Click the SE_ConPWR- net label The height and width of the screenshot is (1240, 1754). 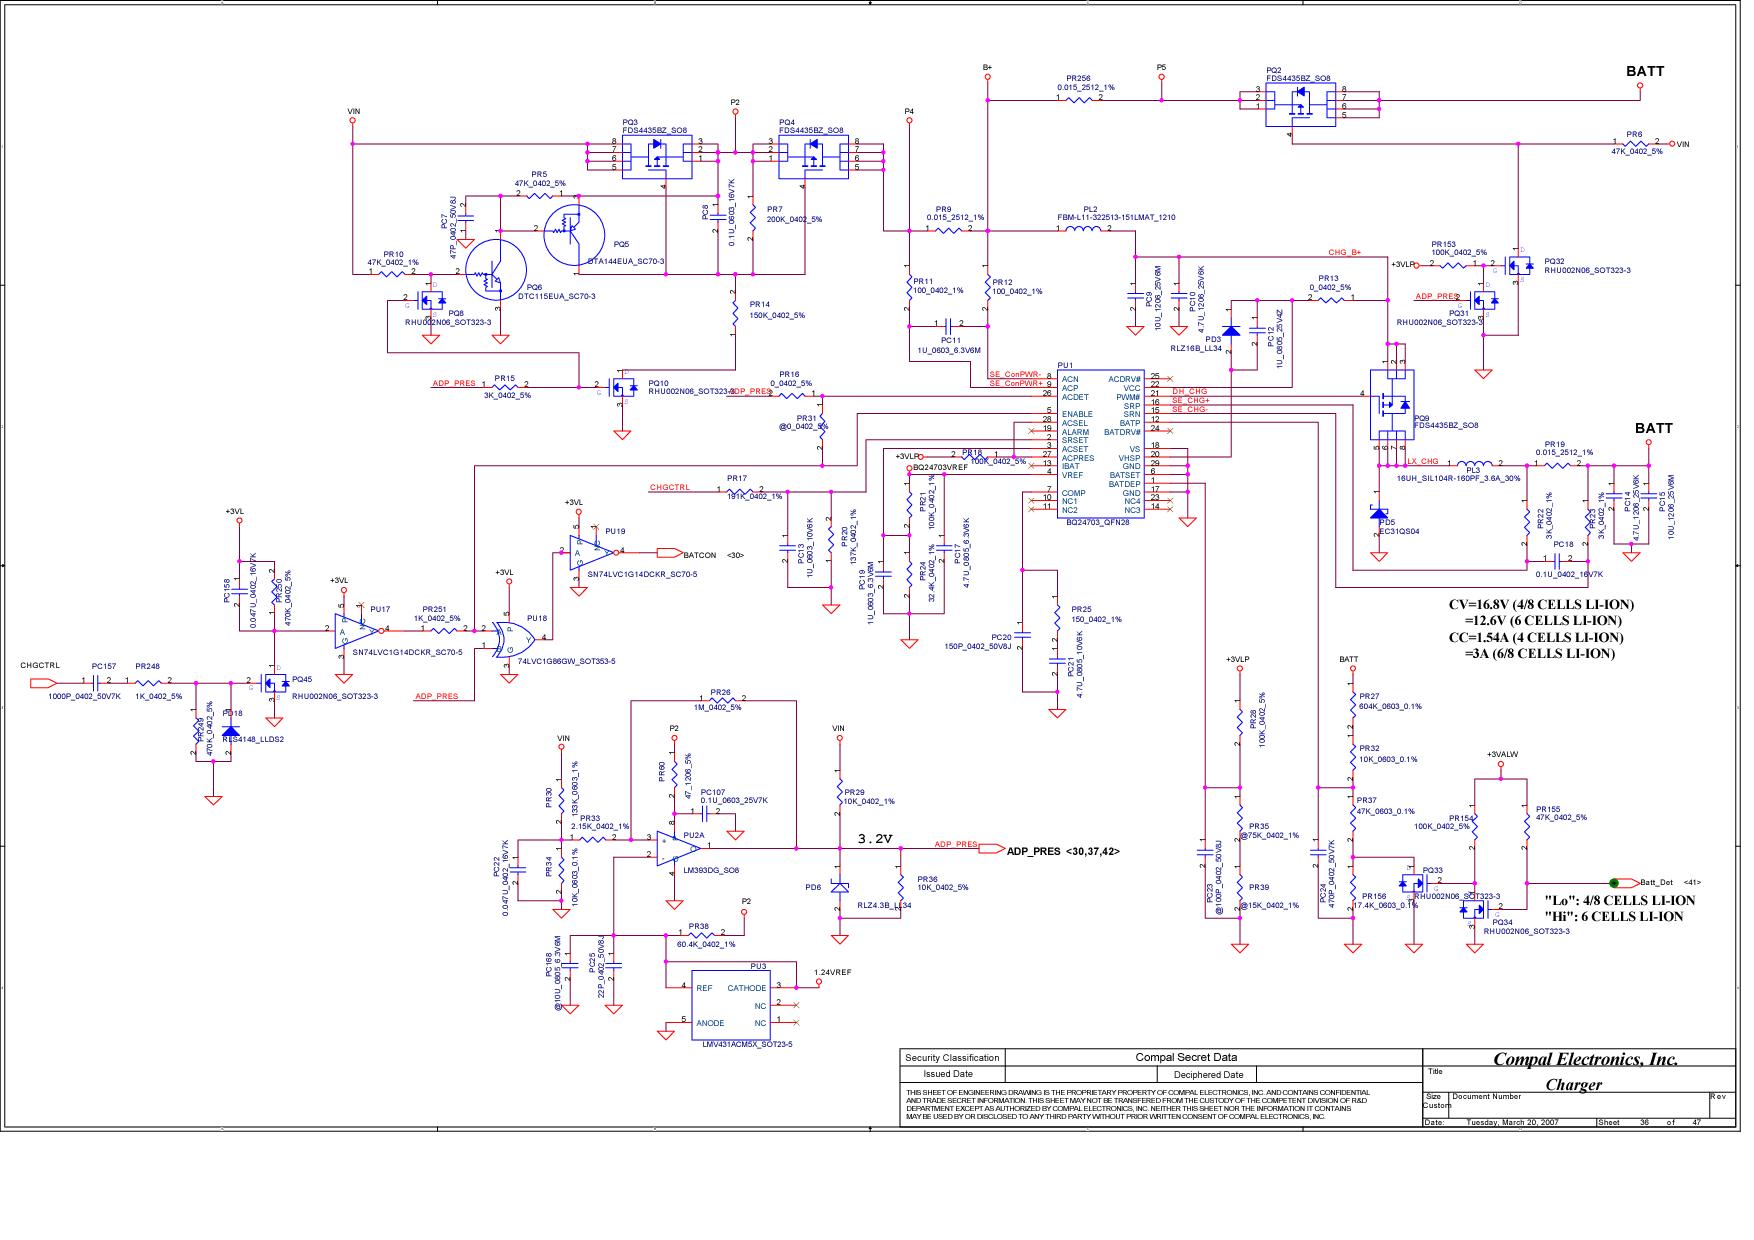click(x=1015, y=374)
